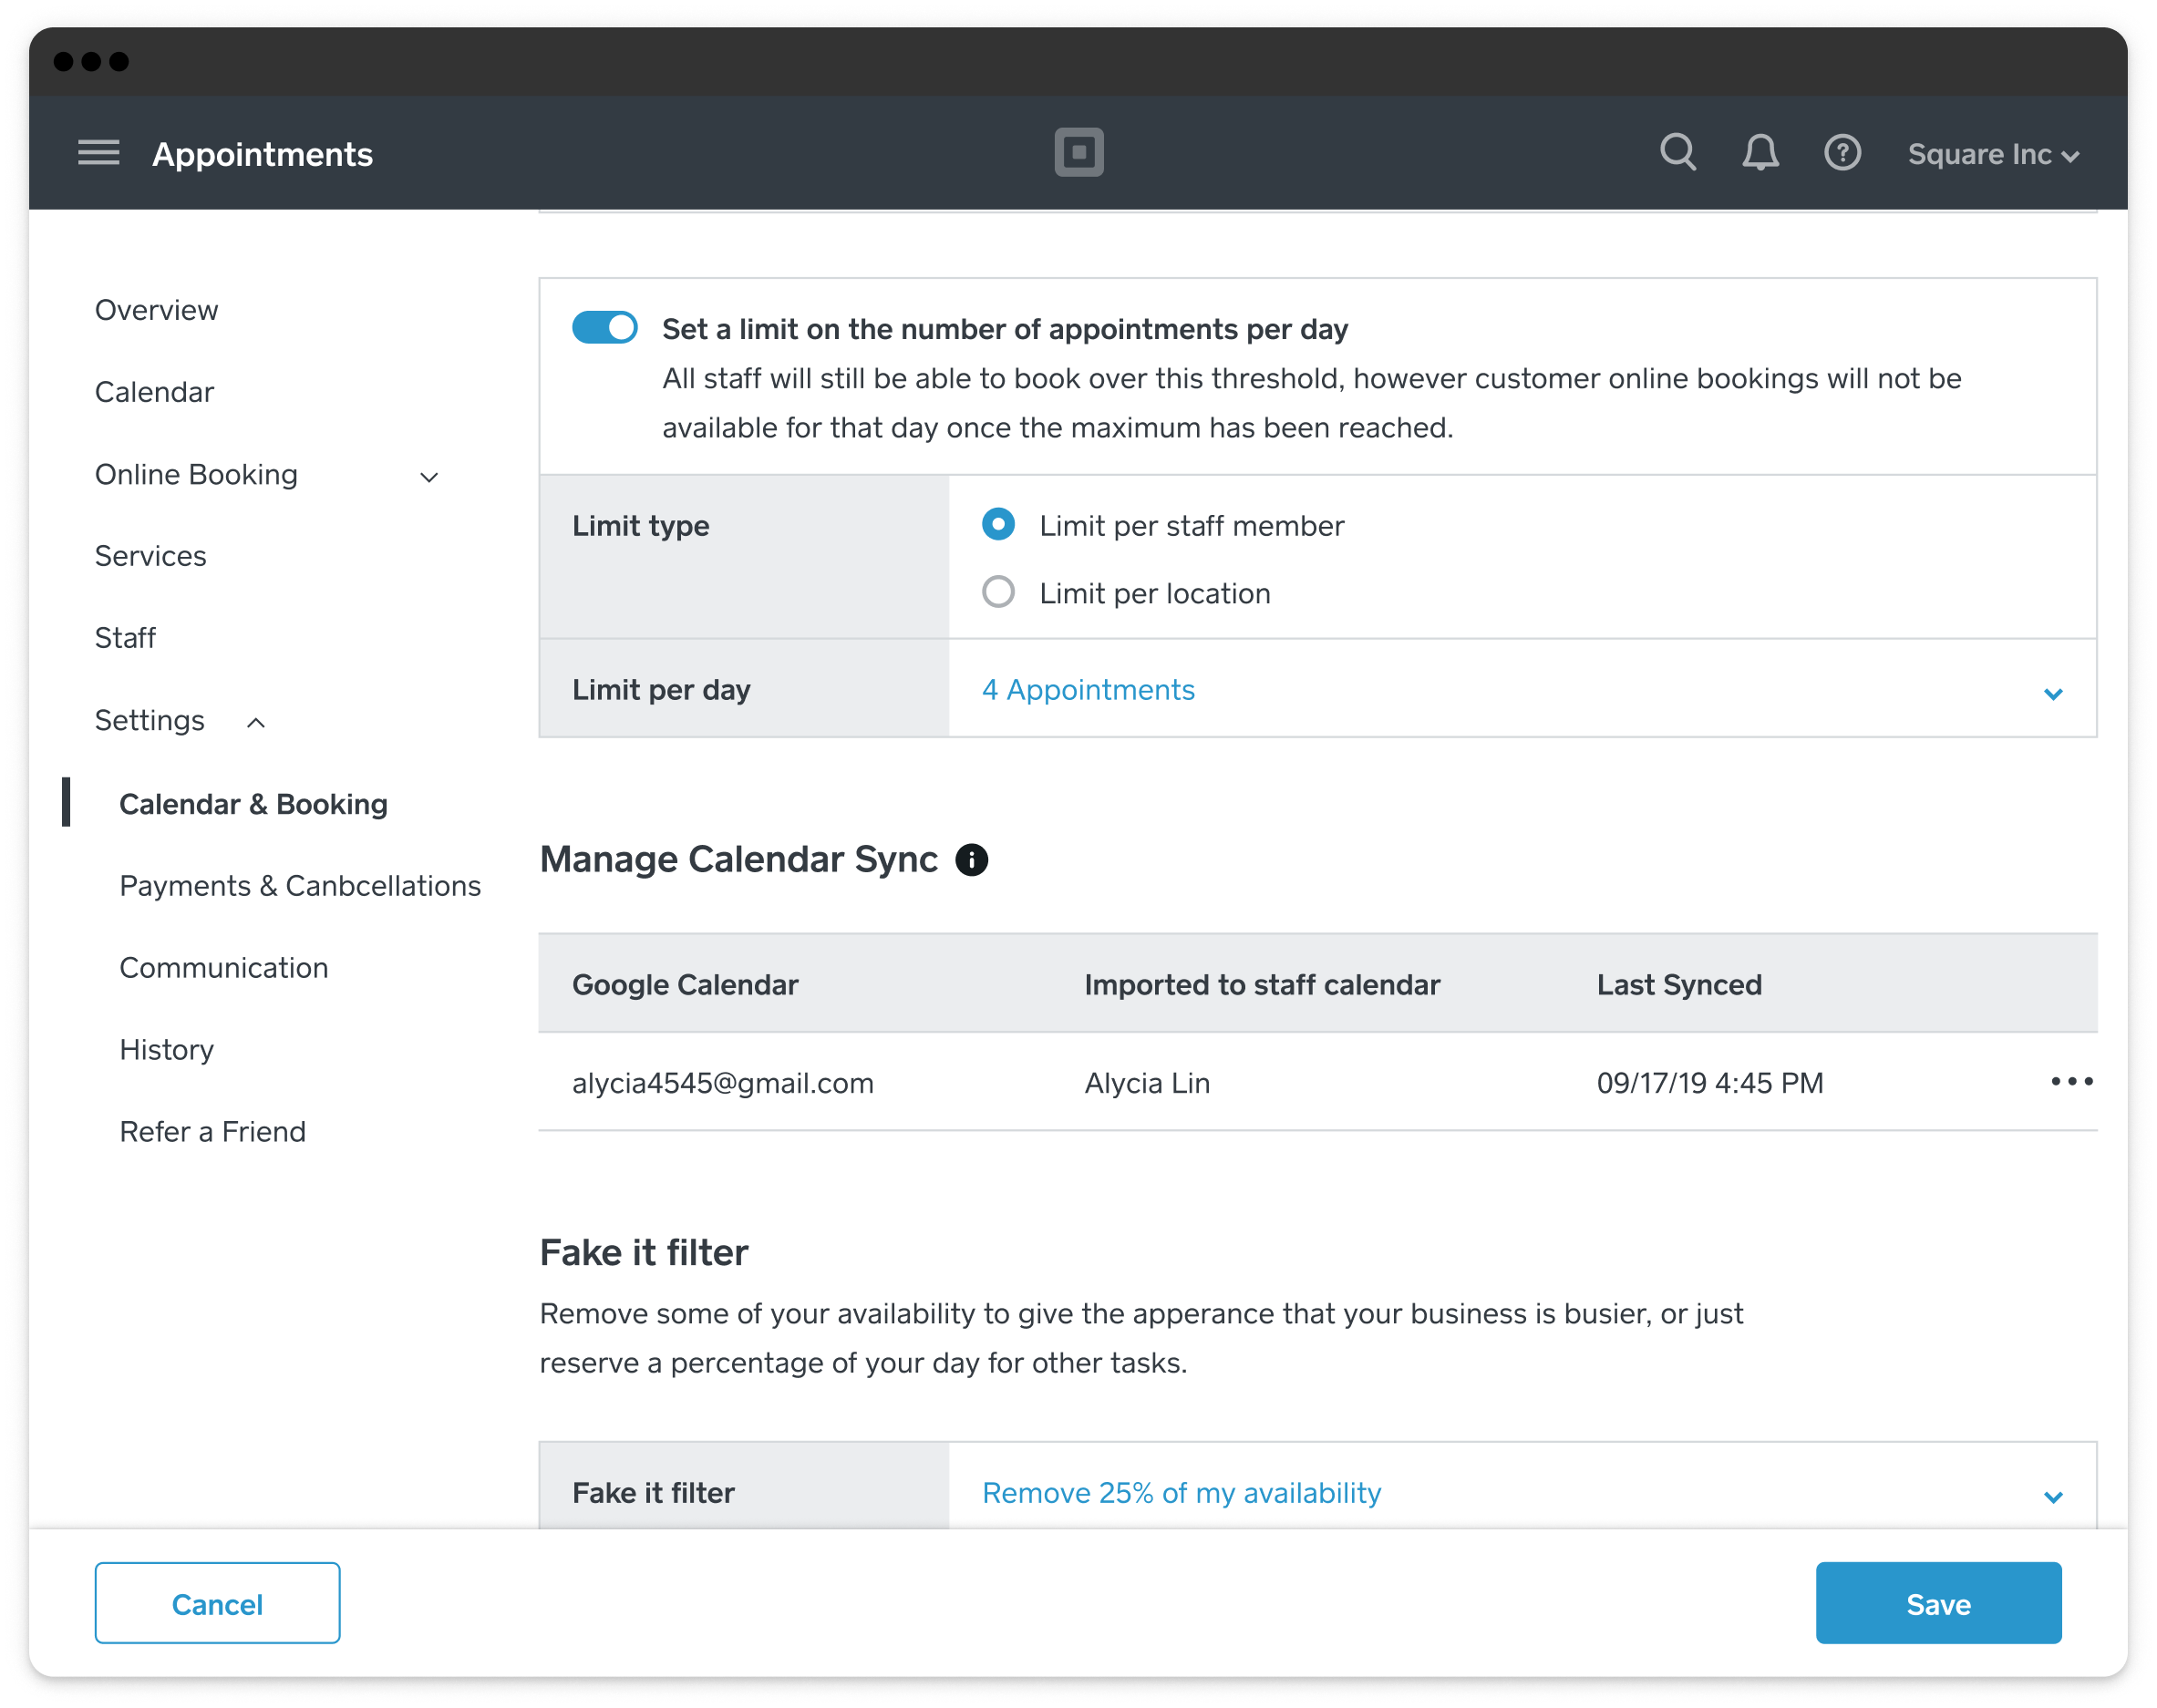Open History settings page
The image size is (2157, 1708).
coord(166,1050)
